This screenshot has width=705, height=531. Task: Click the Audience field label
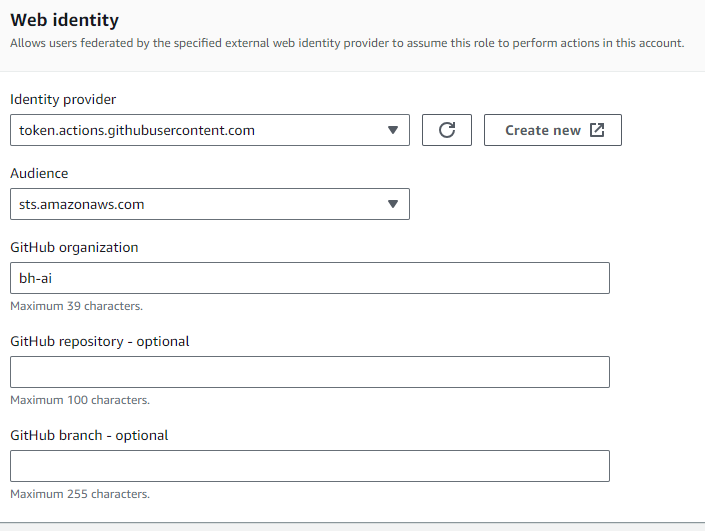(39, 173)
